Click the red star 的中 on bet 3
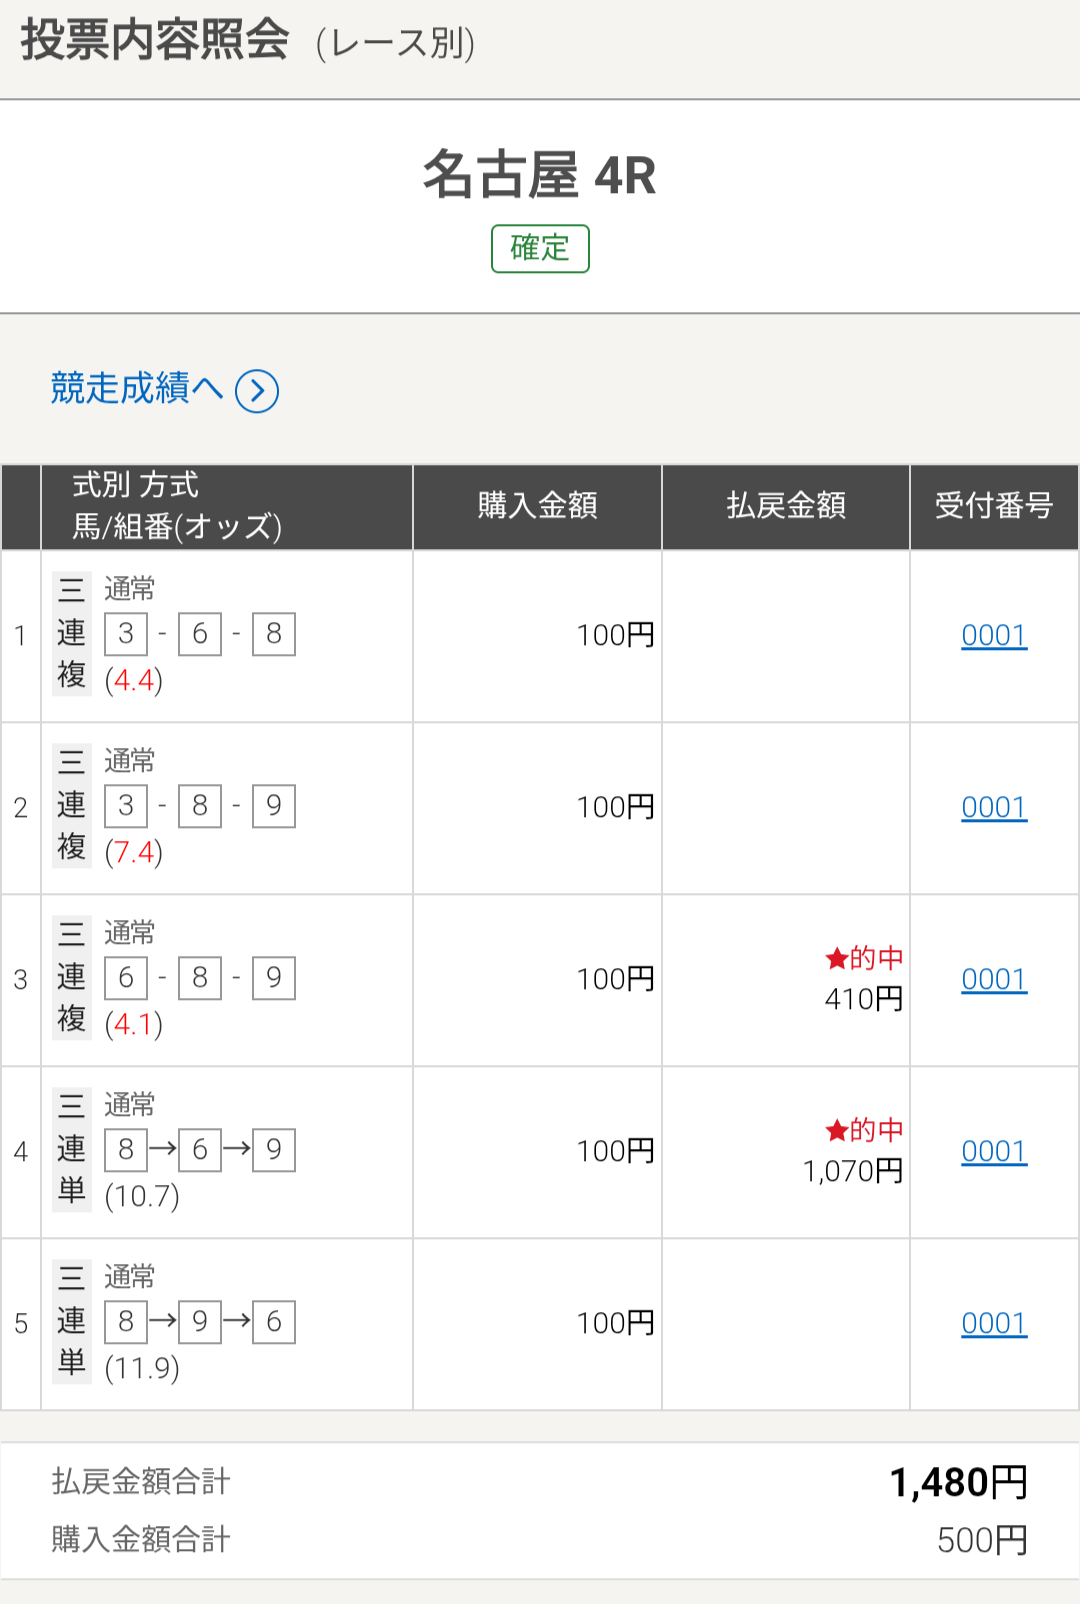Viewport: 1080px width, 1604px height. tap(864, 959)
